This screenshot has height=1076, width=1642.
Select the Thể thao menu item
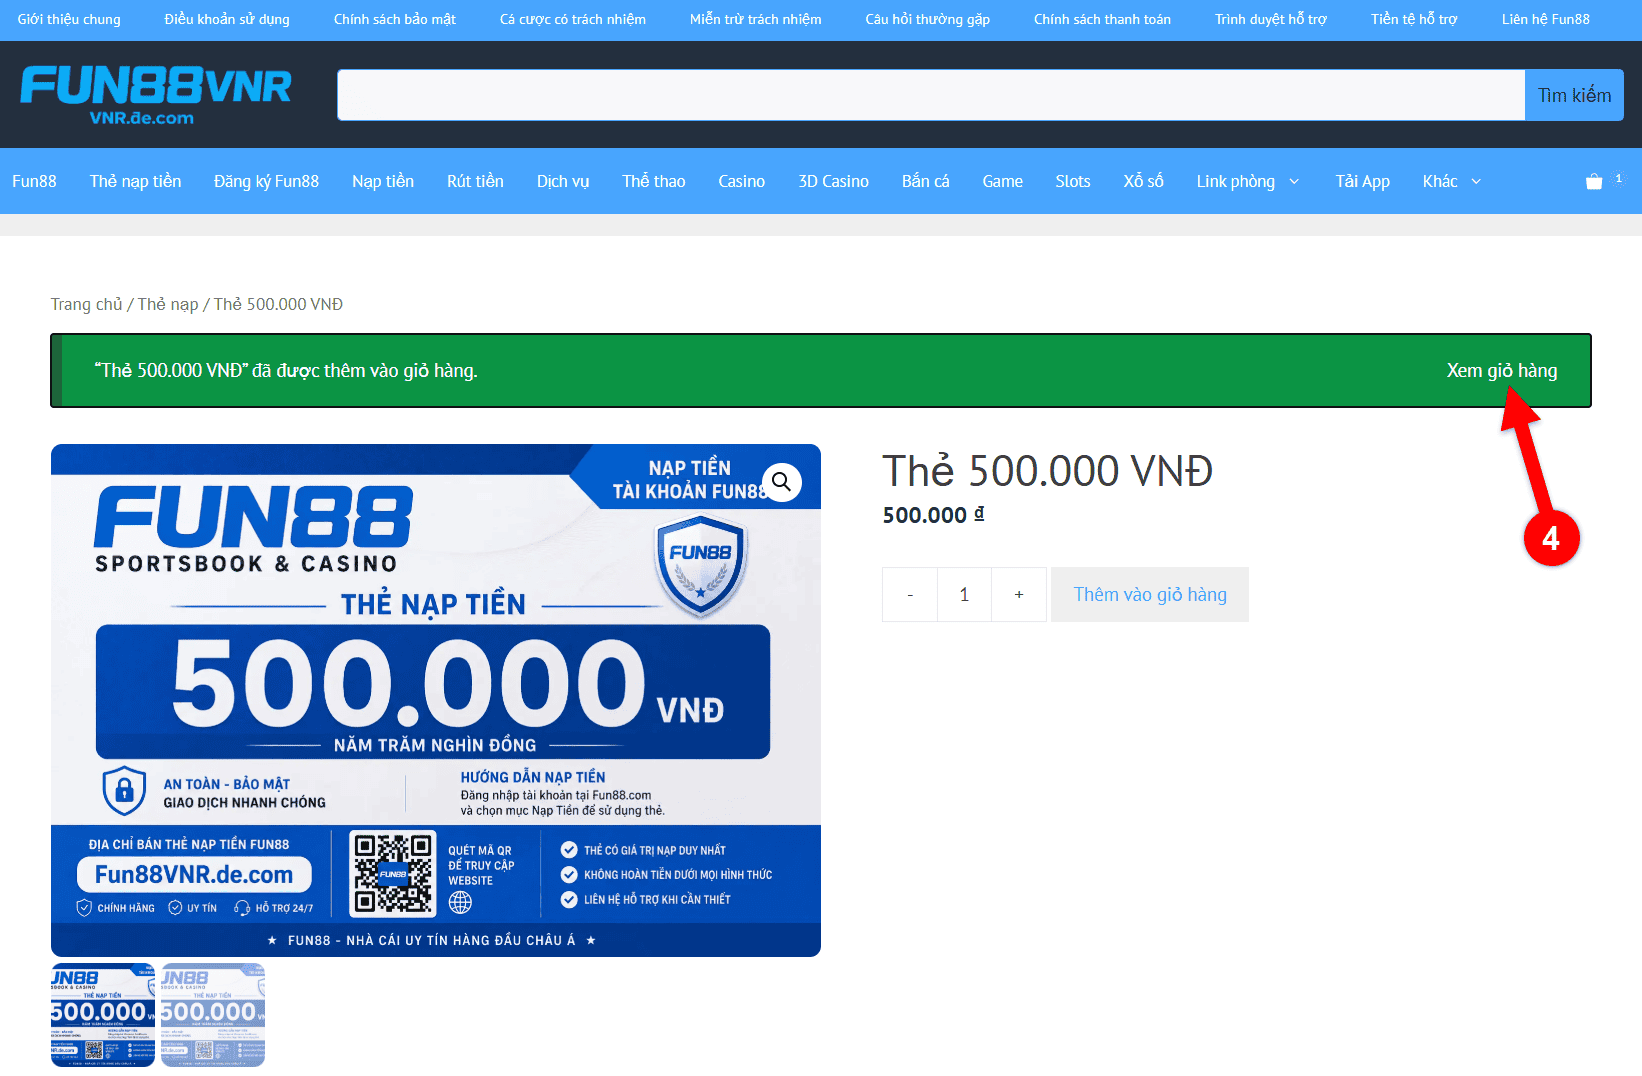coord(654,181)
